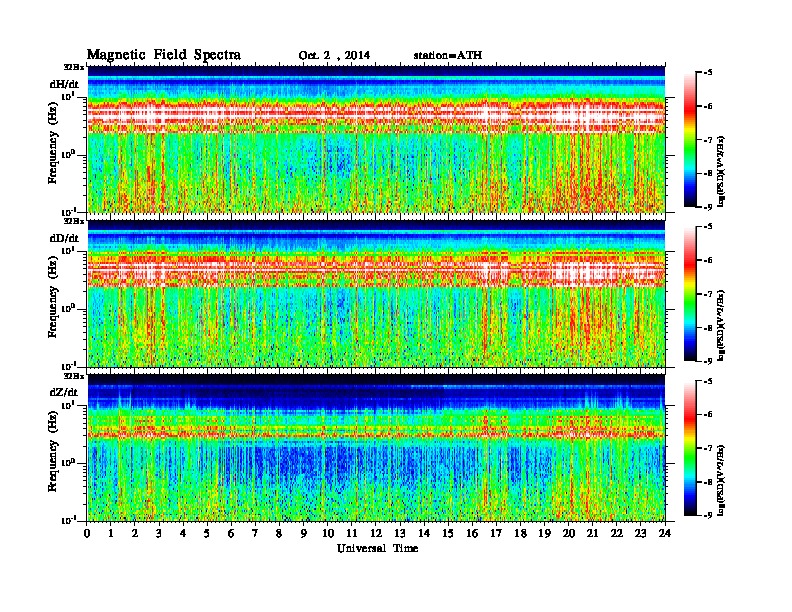Viewport: 792px width, 612px height.
Task: Click the dH/dt panel color scale bar
Action: point(689,139)
